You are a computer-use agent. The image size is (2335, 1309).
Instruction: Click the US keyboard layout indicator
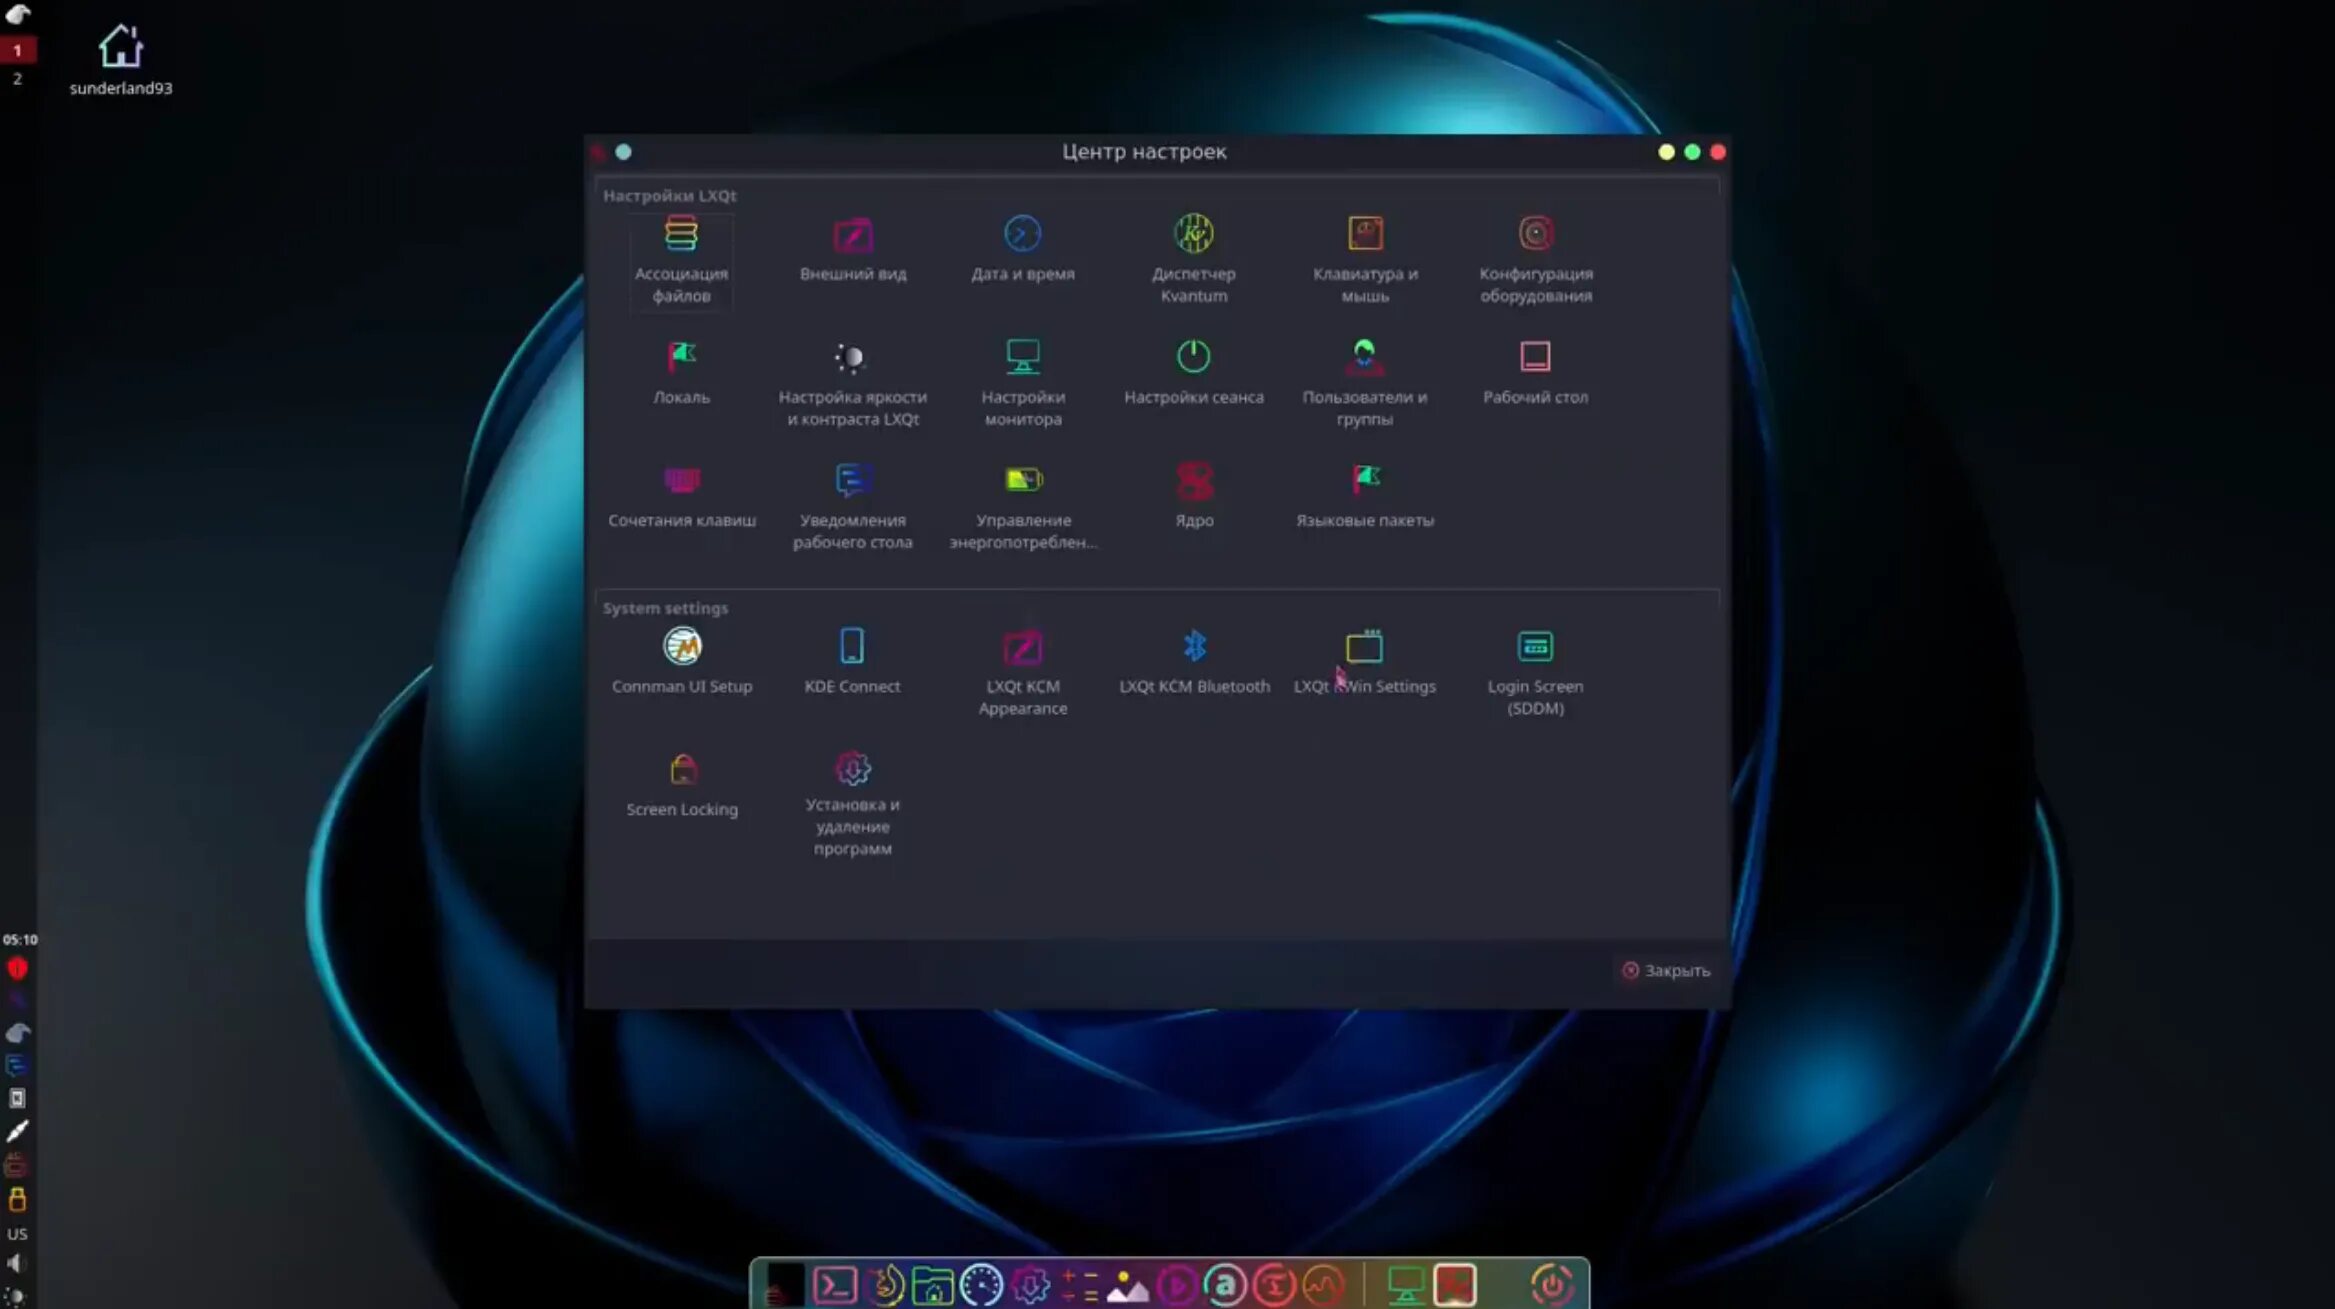(x=17, y=1234)
